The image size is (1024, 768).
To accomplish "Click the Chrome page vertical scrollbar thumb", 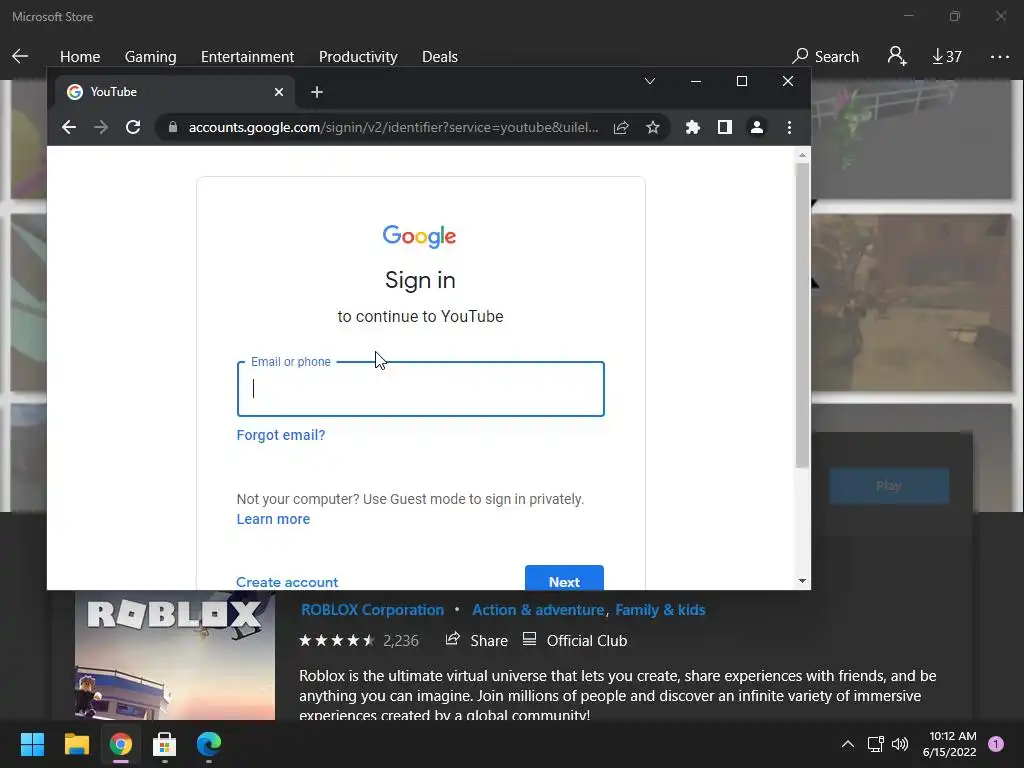I will point(802,315).
